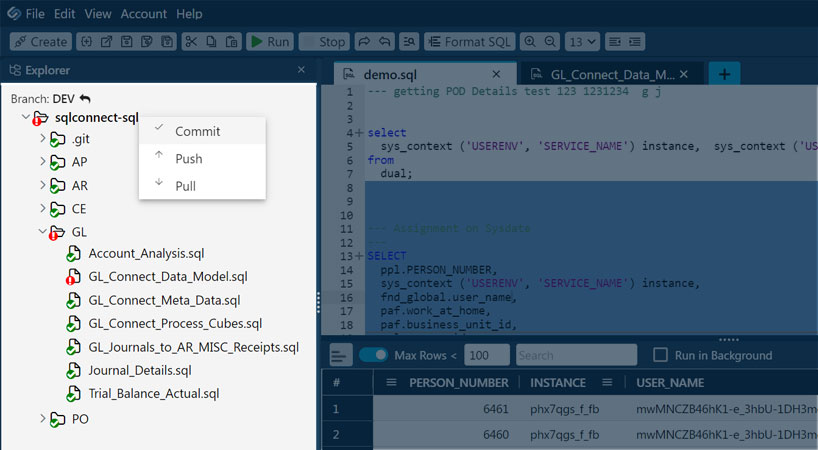Screen dimensions: 818x450
Task: Open the PERSON_NUMBER column menu icon
Action: [x=389, y=382]
